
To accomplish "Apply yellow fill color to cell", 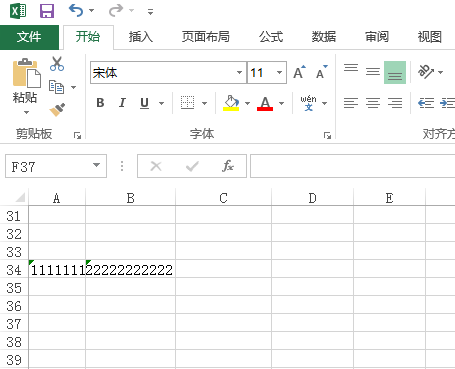I will point(231,103).
